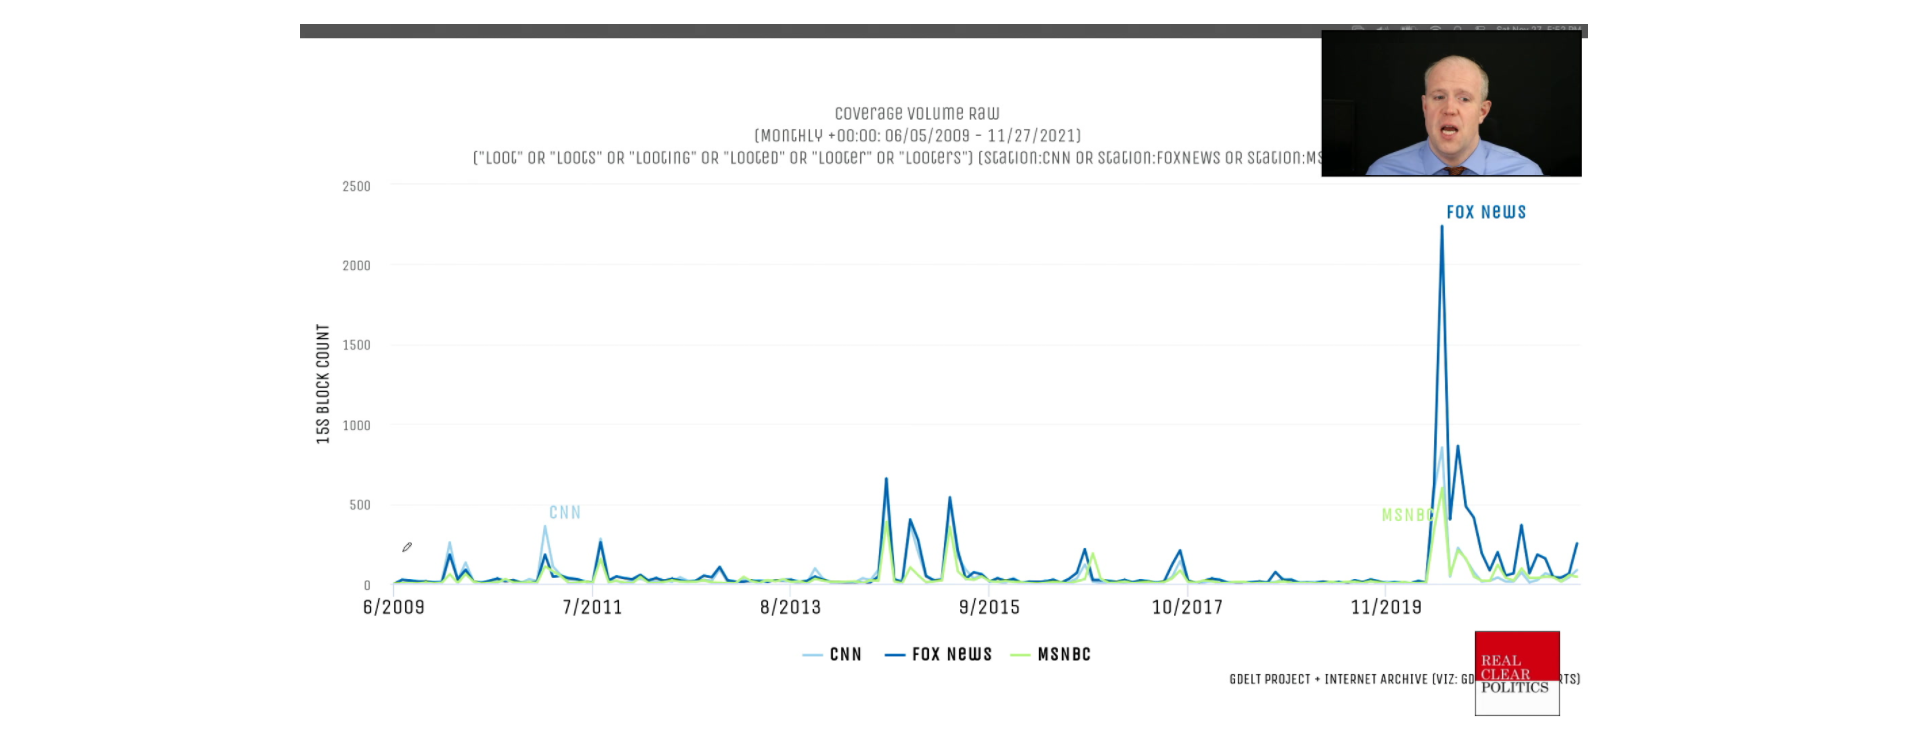Click the 6/2009 x-axis label
1920x740 pixels.
point(393,607)
